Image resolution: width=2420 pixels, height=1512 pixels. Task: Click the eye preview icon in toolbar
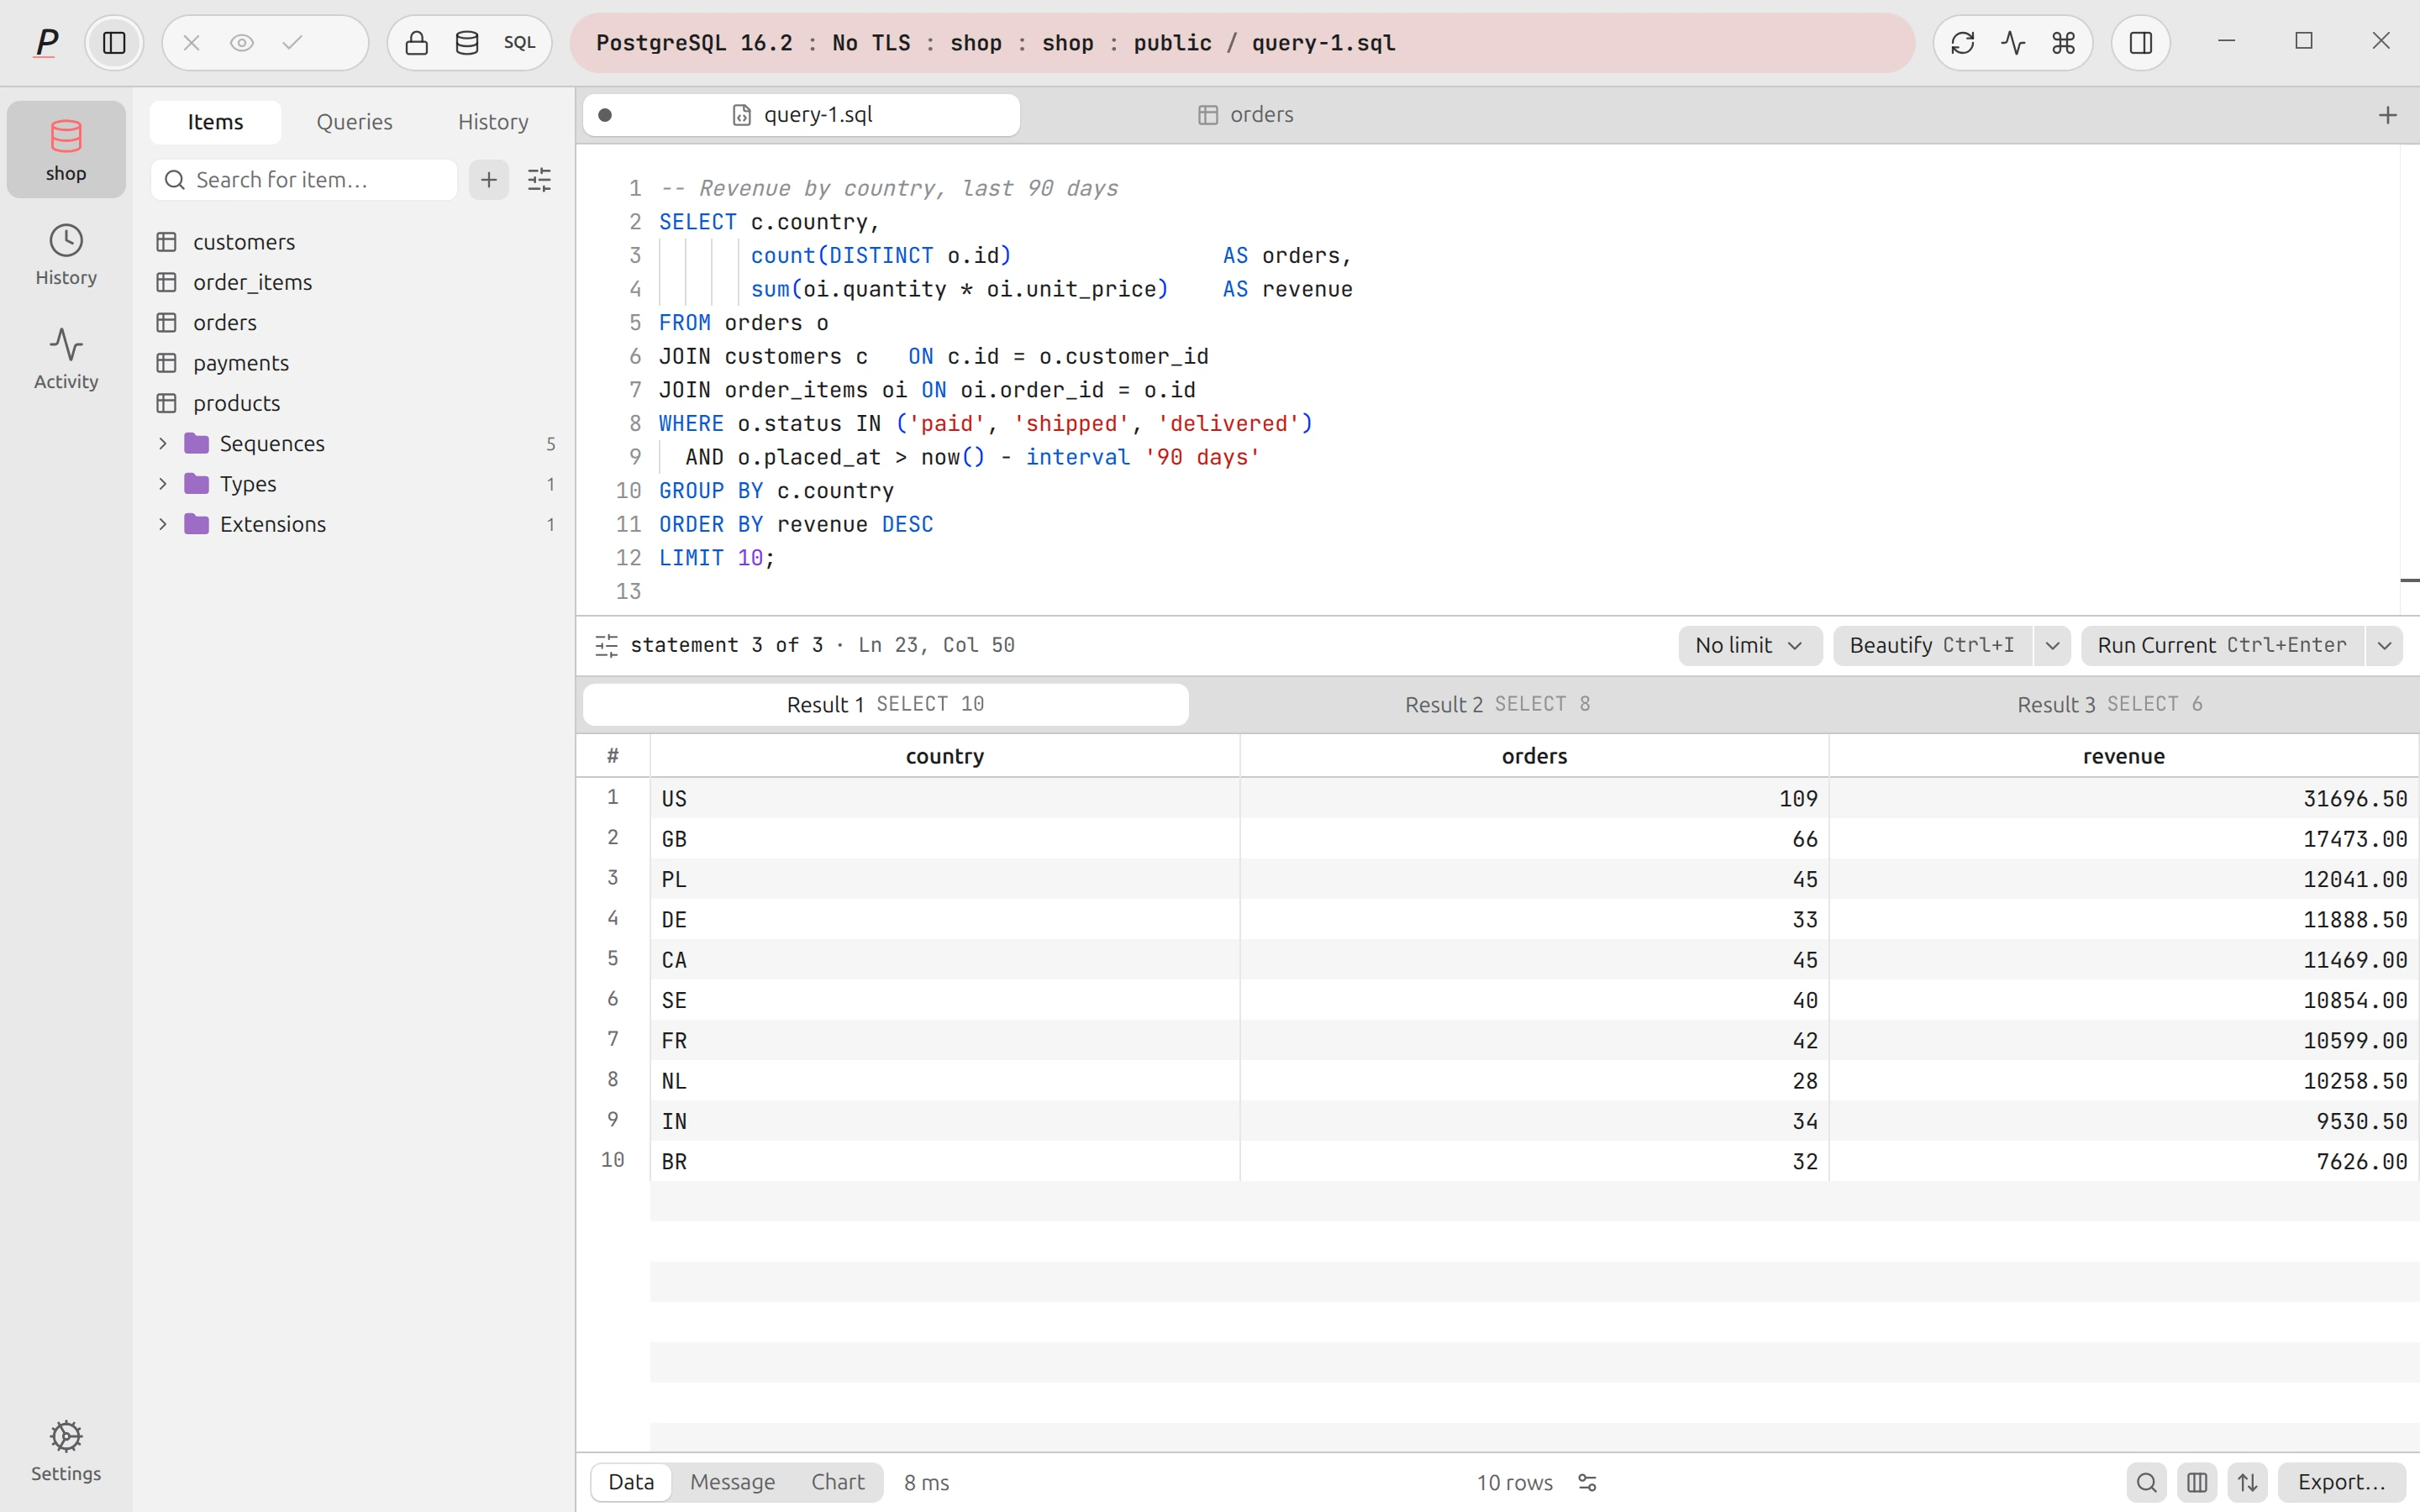coord(242,43)
